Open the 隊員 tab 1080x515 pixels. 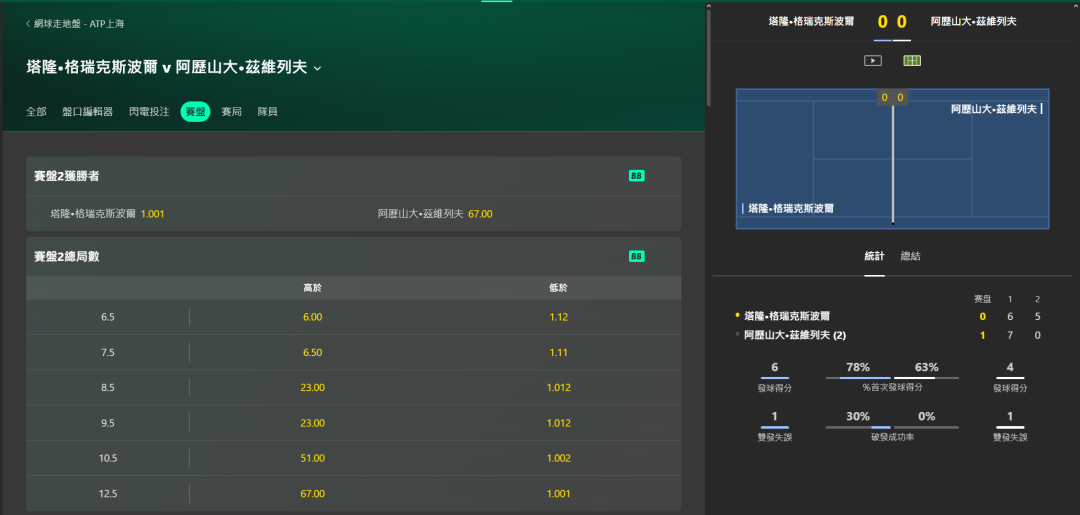(x=267, y=112)
